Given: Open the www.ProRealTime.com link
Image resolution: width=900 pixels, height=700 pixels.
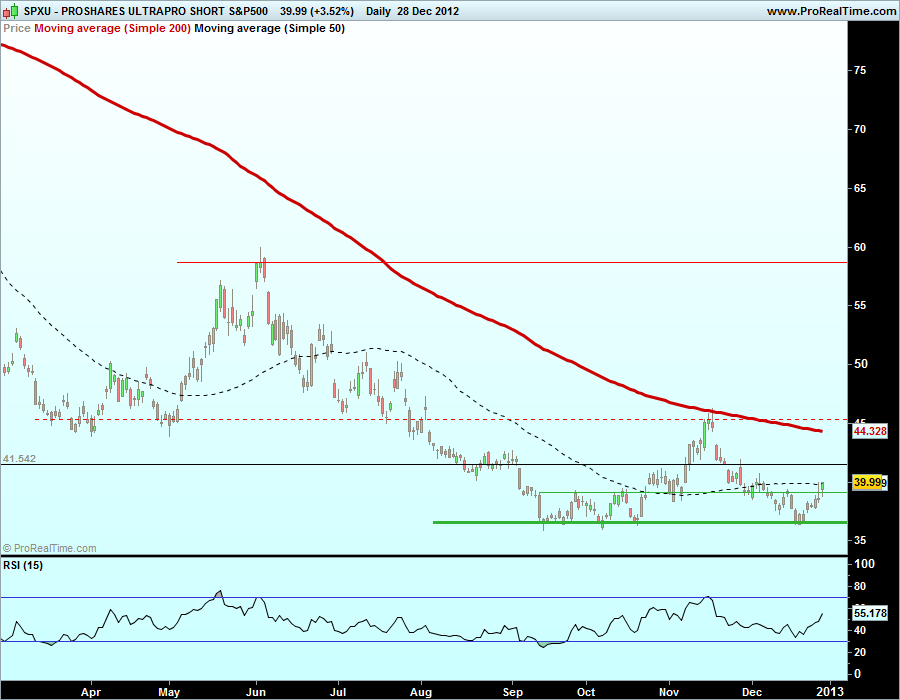Looking at the screenshot, I should coord(832,11).
